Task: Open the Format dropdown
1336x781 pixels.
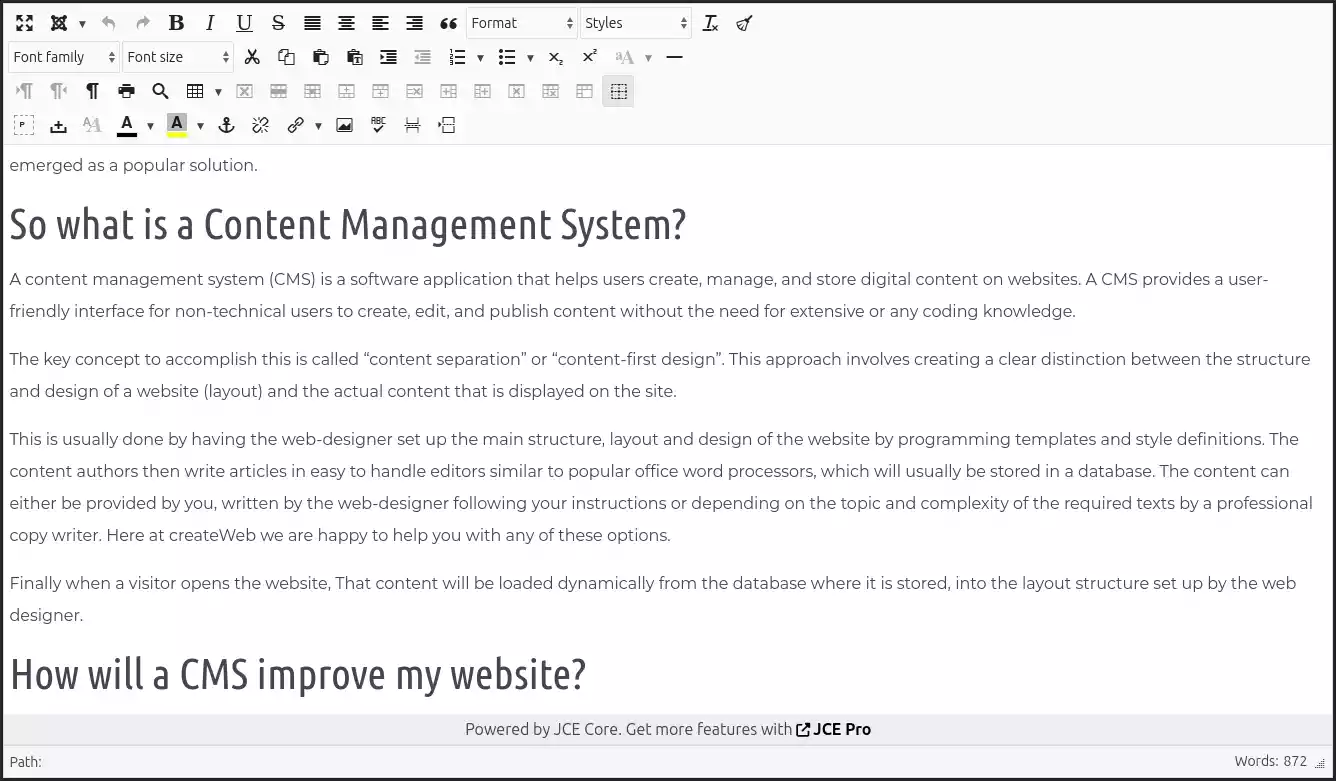Action: coord(521,23)
